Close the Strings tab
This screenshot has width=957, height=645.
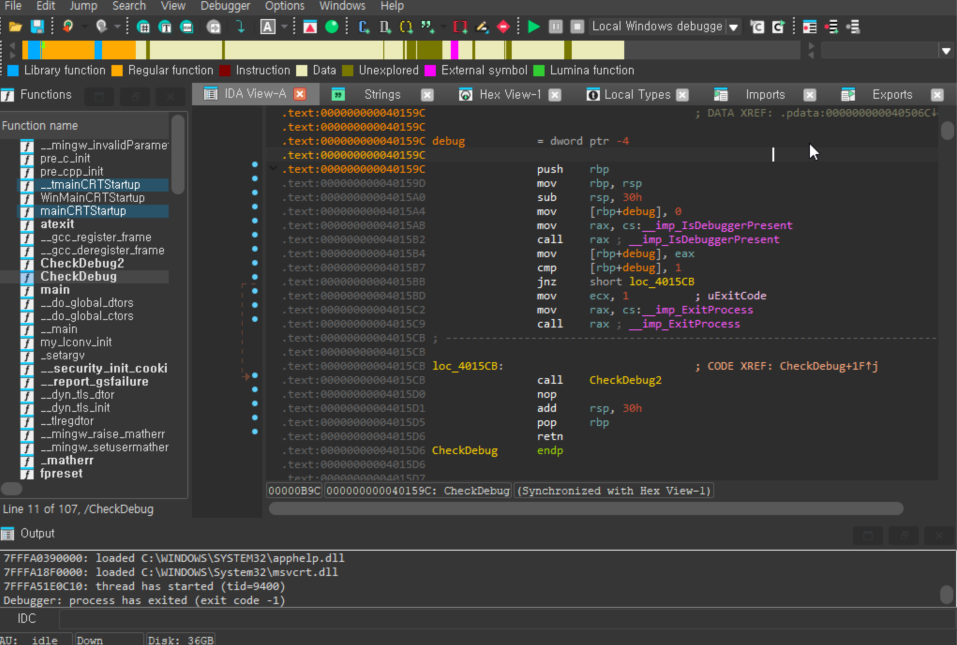(427, 95)
